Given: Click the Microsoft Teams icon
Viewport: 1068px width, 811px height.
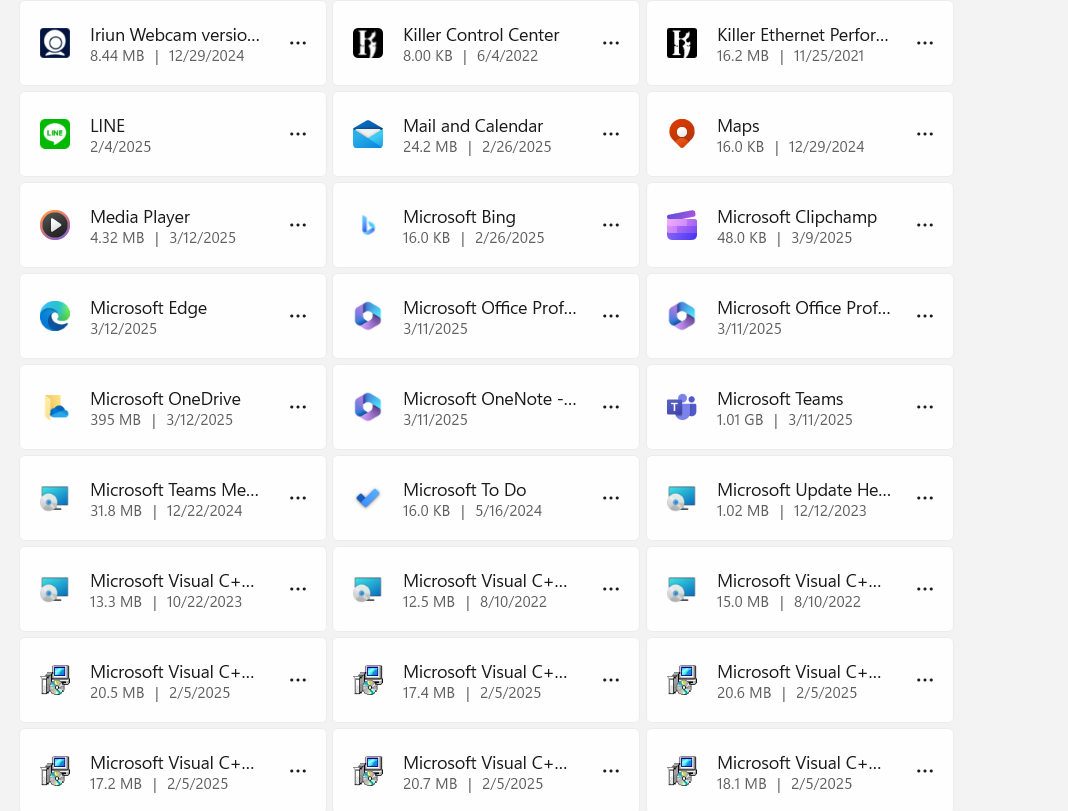Looking at the screenshot, I should click(682, 407).
